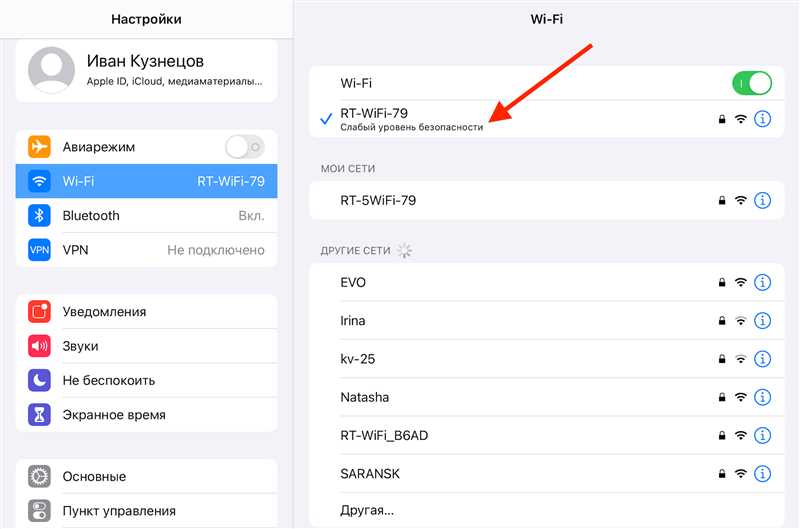
Task: Connect to EVO network
Action: (546, 282)
